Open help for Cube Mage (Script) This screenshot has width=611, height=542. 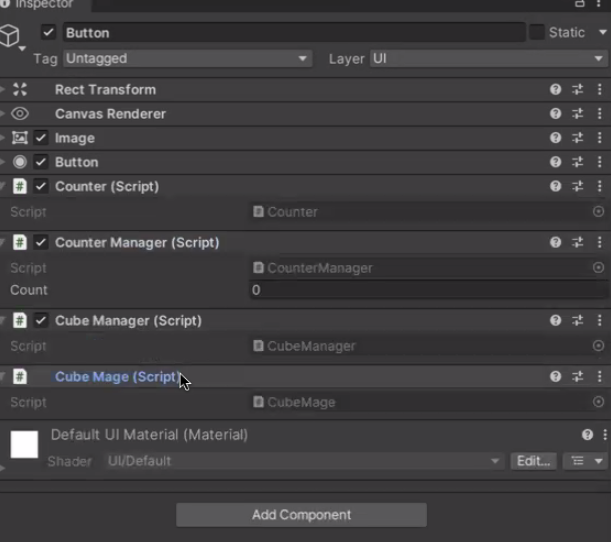pyautogui.click(x=555, y=376)
